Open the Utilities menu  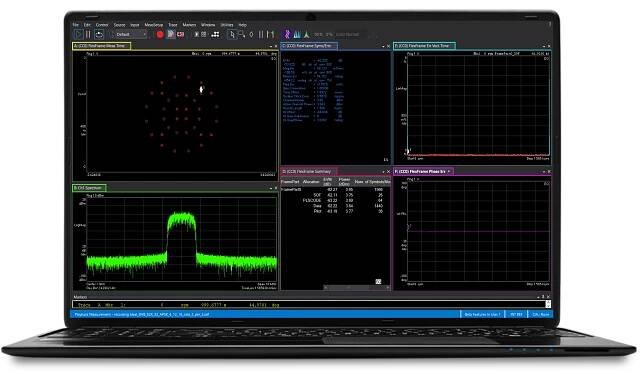(x=226, y=25)
